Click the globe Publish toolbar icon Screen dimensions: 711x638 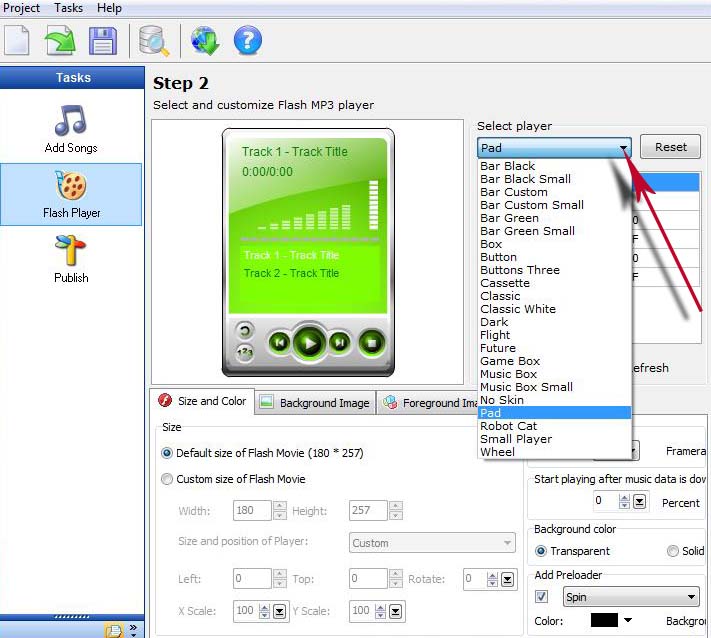click(205, 41)
